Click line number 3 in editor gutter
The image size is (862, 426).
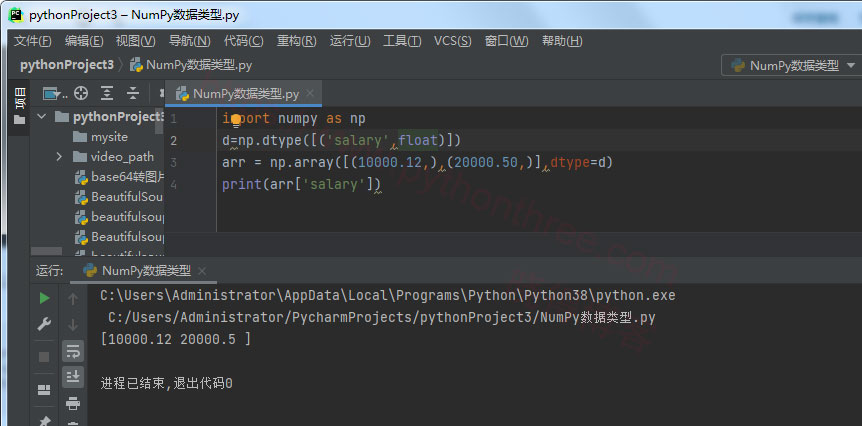coord(174,163)
